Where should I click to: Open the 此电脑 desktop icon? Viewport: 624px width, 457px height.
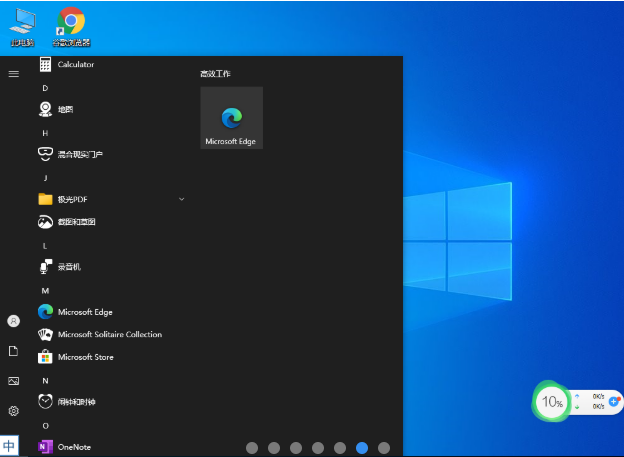click(22, 27)
